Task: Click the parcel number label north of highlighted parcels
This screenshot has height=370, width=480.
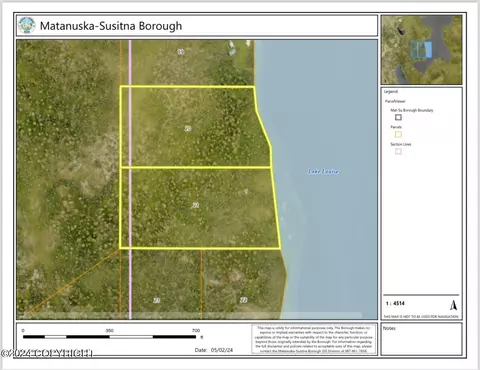Action: pos(180,52)
